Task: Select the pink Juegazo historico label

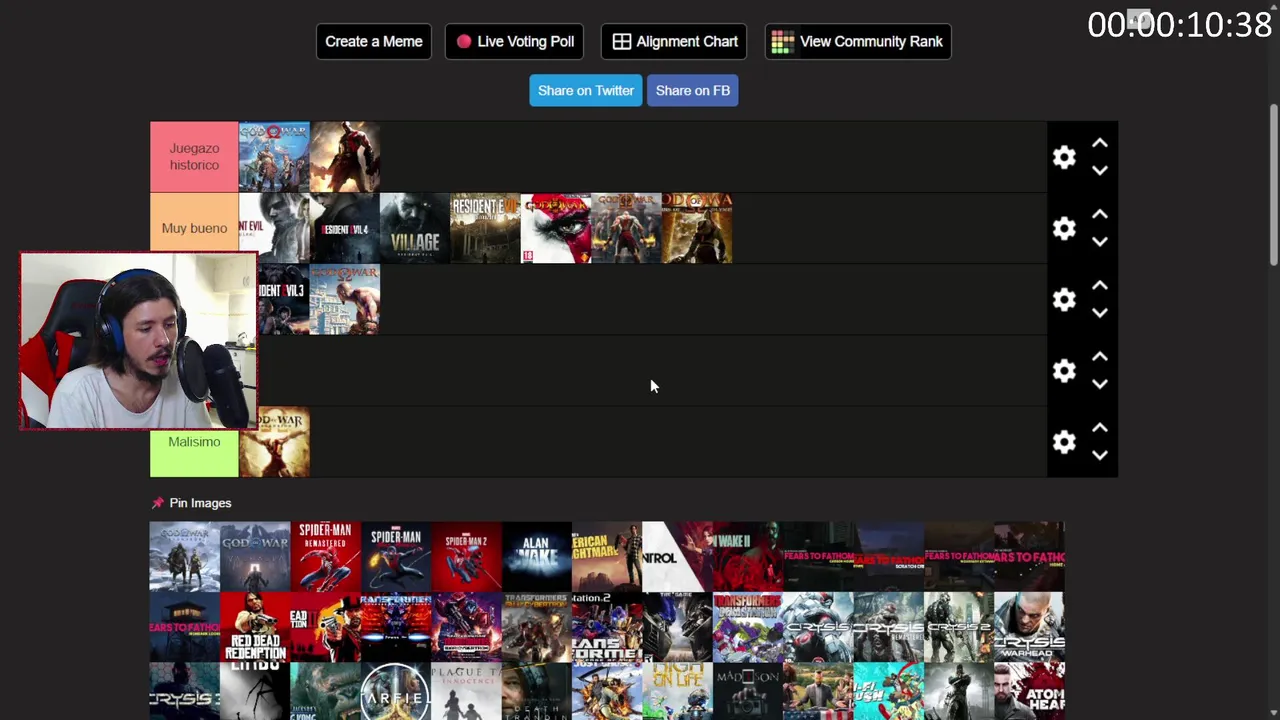Action: click(194, 157)
